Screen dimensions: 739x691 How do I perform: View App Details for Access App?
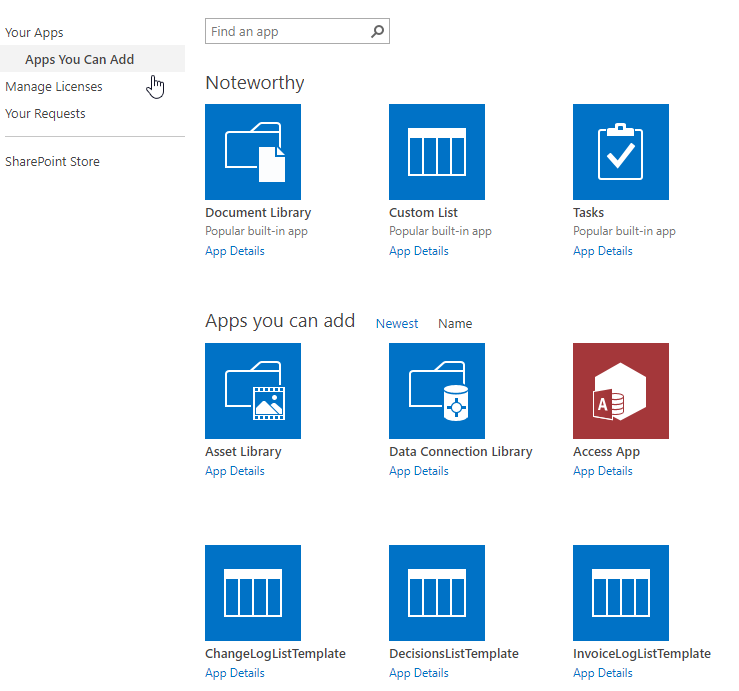click(x=603, y=471)
